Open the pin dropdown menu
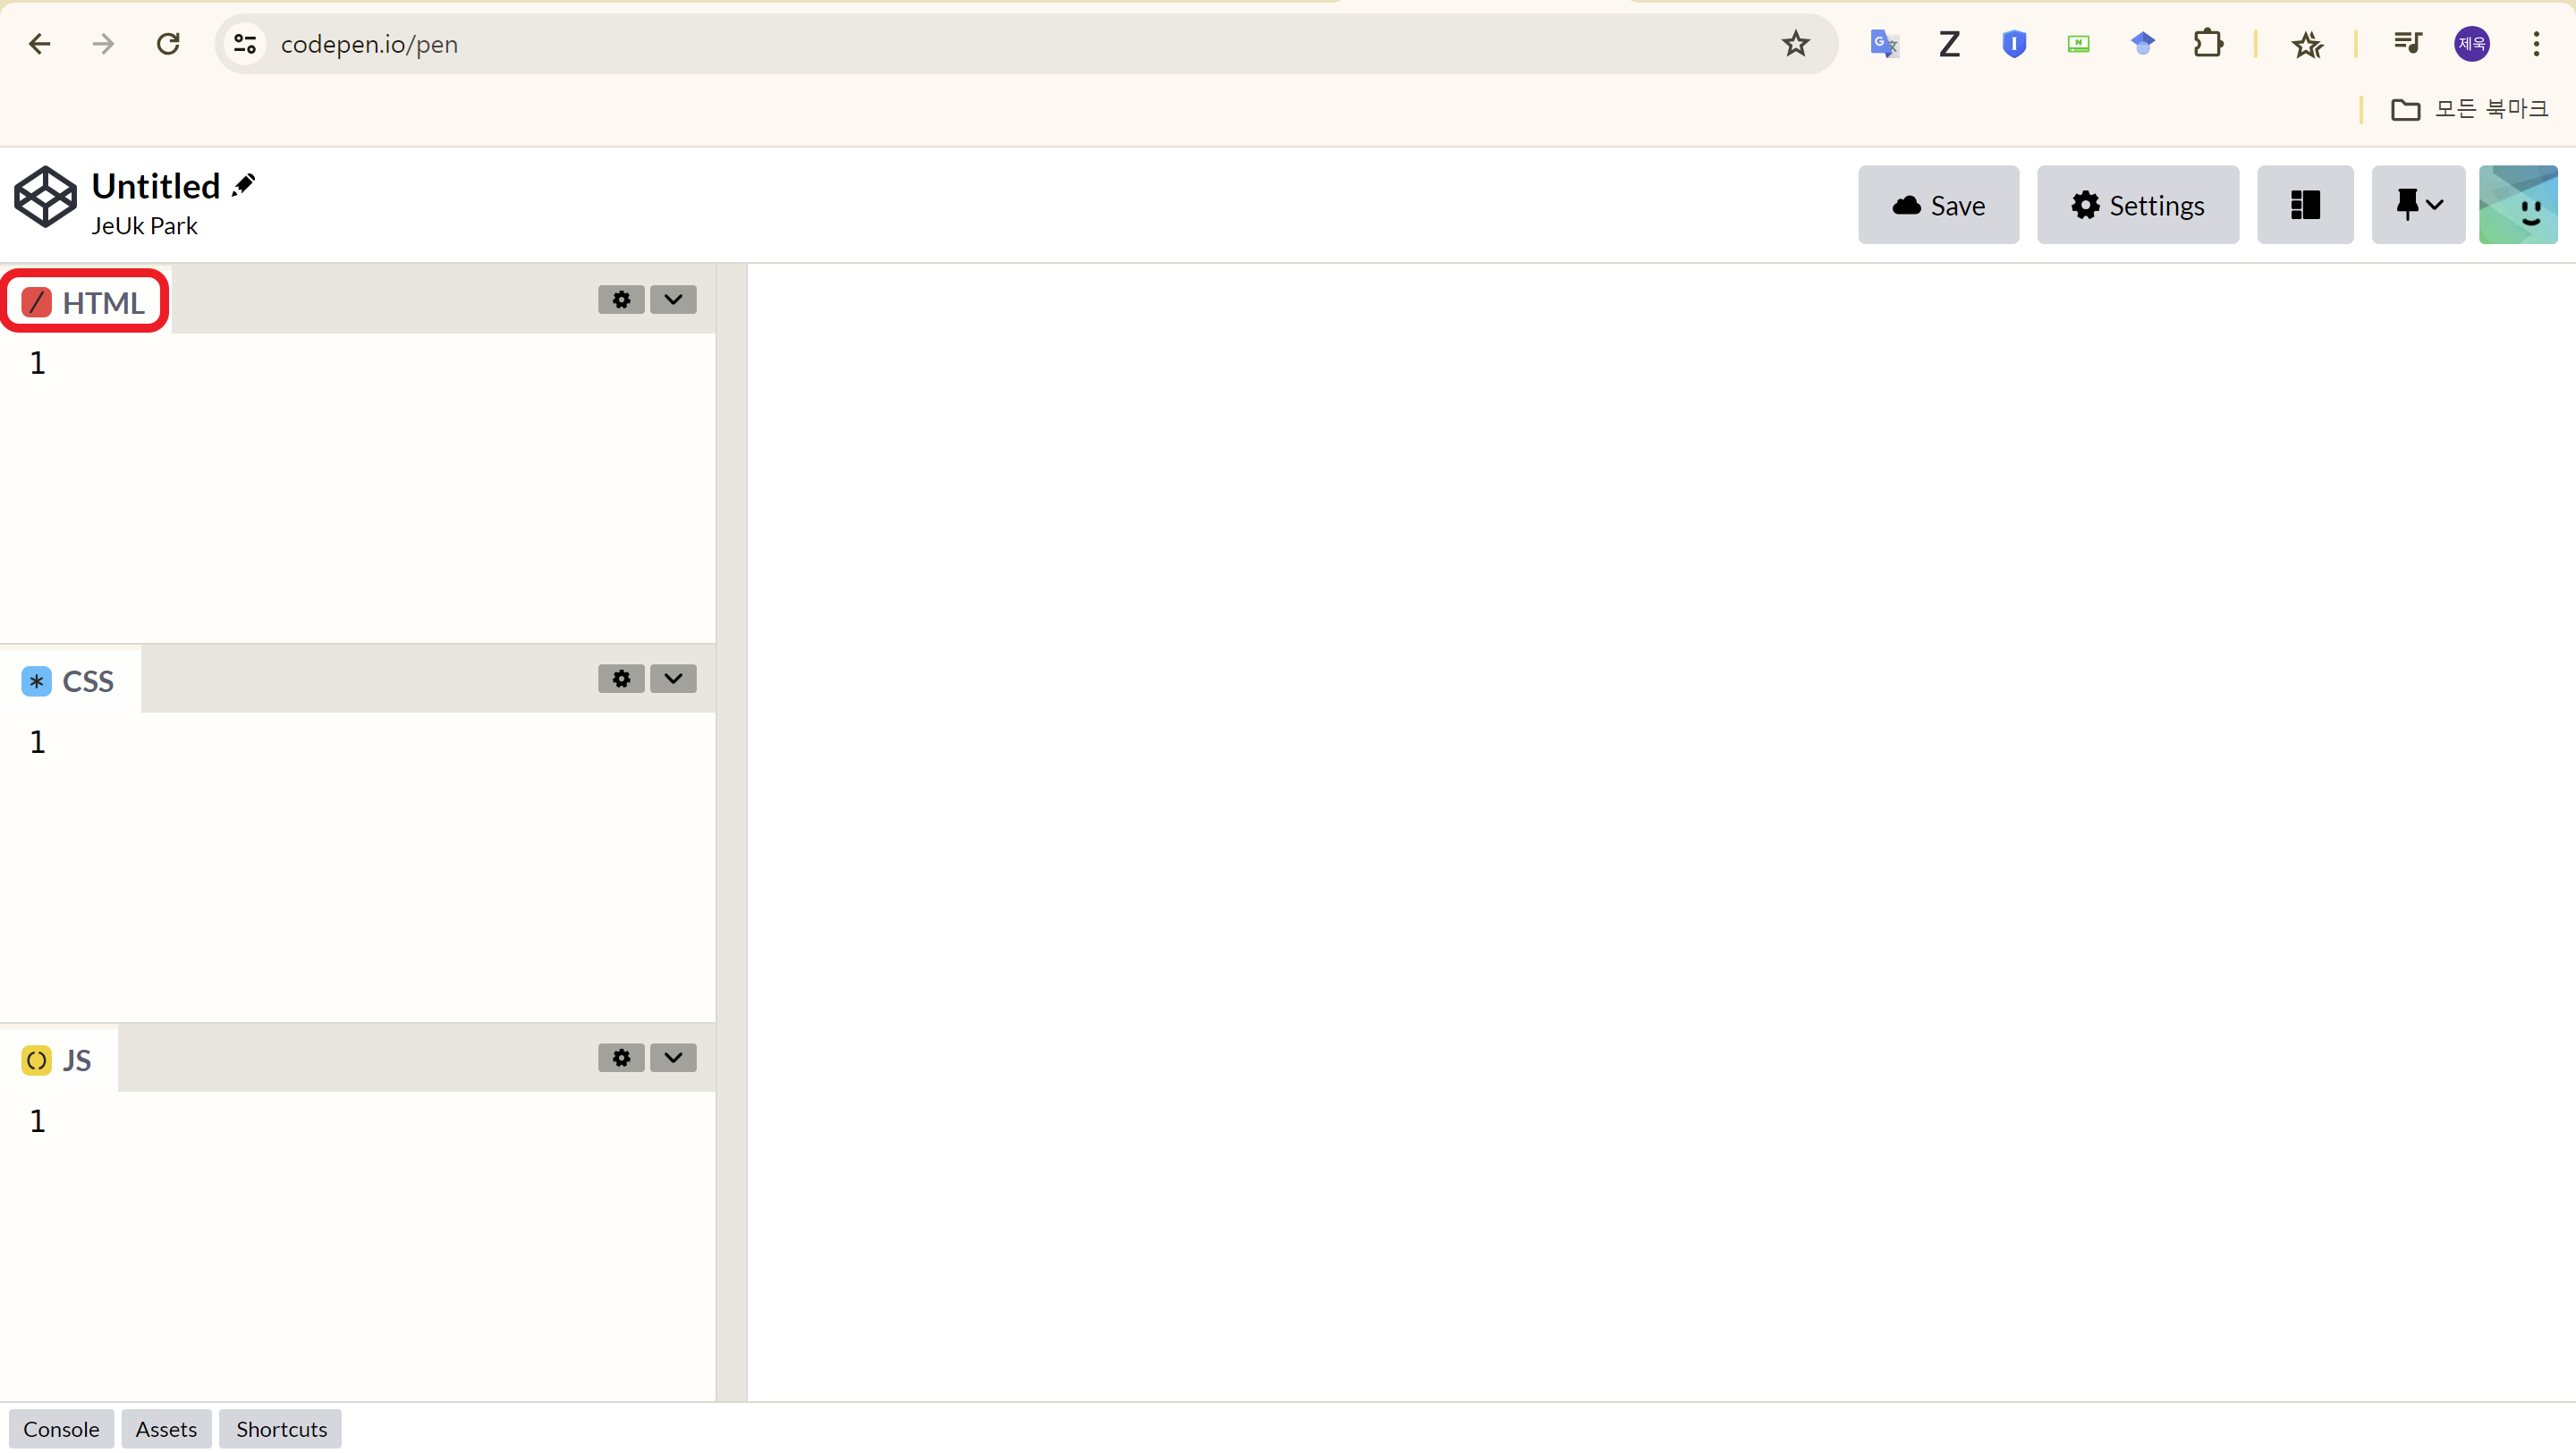Viewport: 2576px width, 1453px height. [2418, 205]
